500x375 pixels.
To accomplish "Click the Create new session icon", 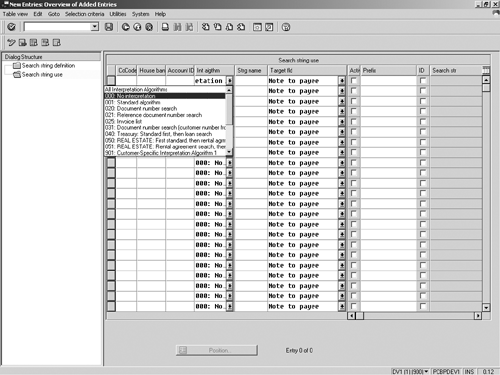I will coord(257,27).
